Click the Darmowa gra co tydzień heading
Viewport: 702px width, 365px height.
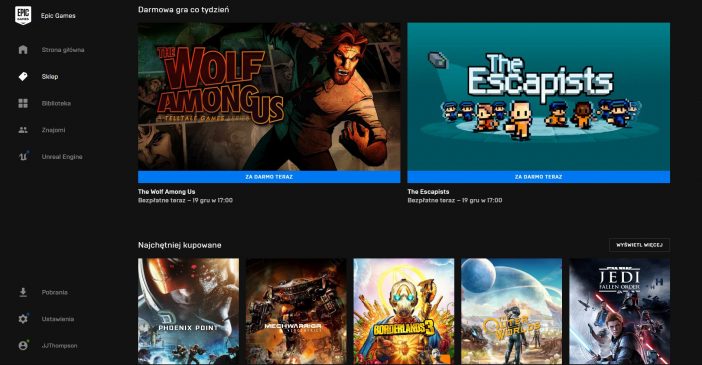pos(184,9)
